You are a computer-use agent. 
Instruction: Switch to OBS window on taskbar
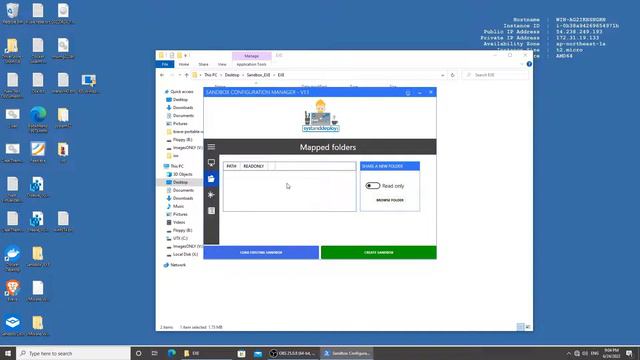pos(293,353)
